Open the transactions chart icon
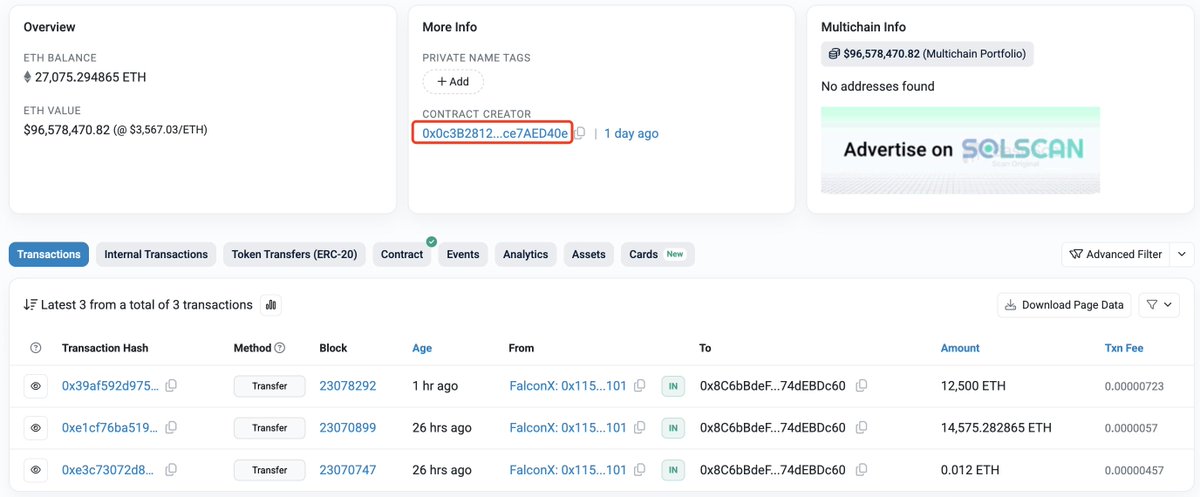The width and height of the screenshot is (1200, 497). coord(271,305)
